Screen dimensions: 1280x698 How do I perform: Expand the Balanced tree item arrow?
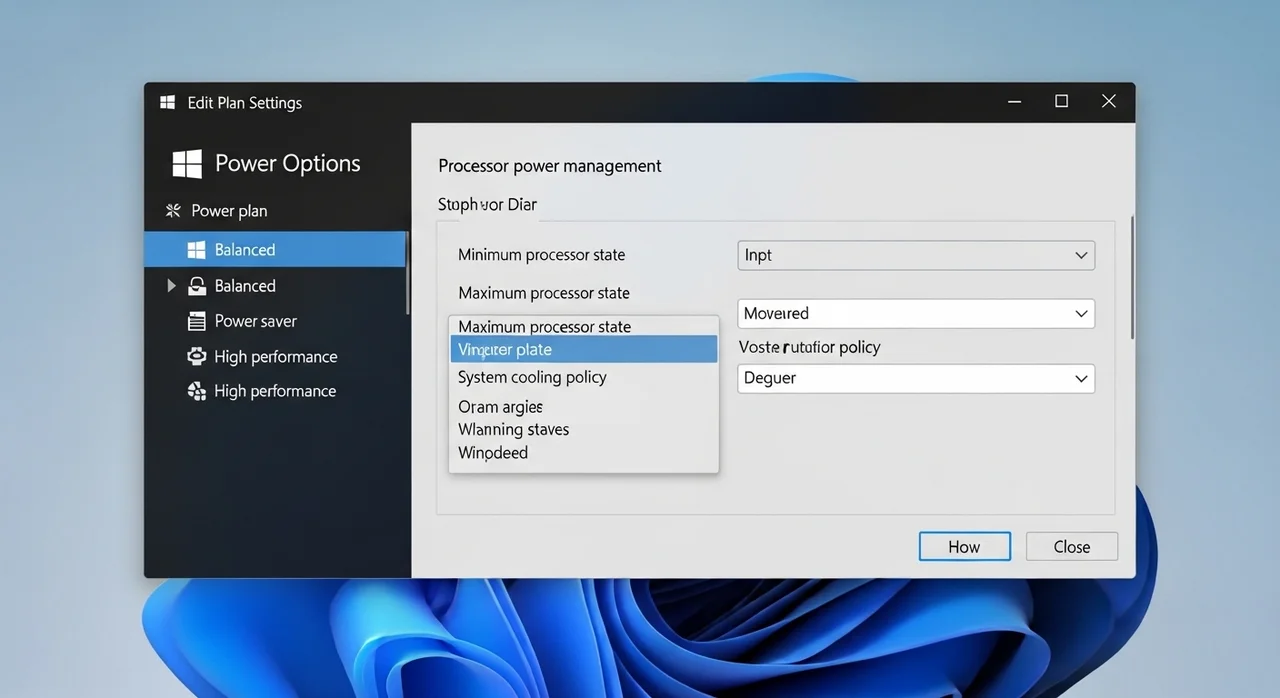(171, 286)
